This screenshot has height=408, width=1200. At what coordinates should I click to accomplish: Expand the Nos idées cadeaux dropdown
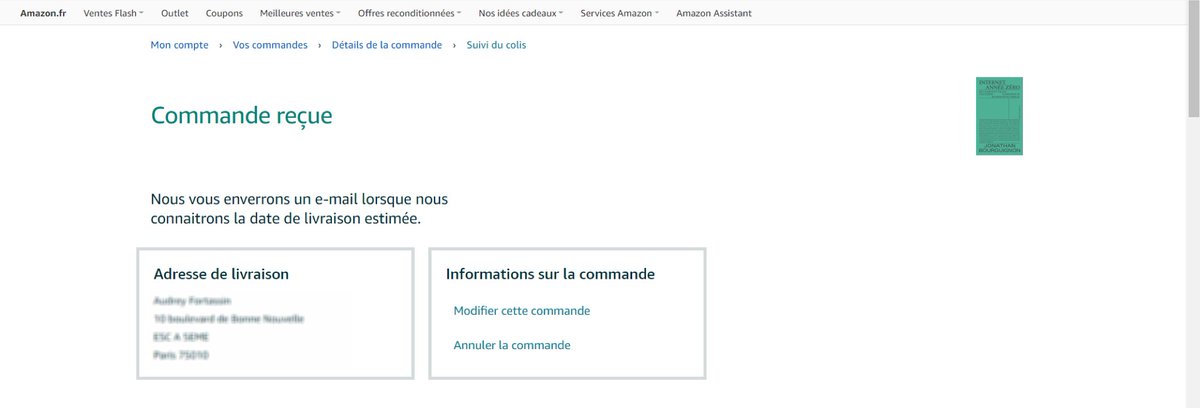(521, 14)
